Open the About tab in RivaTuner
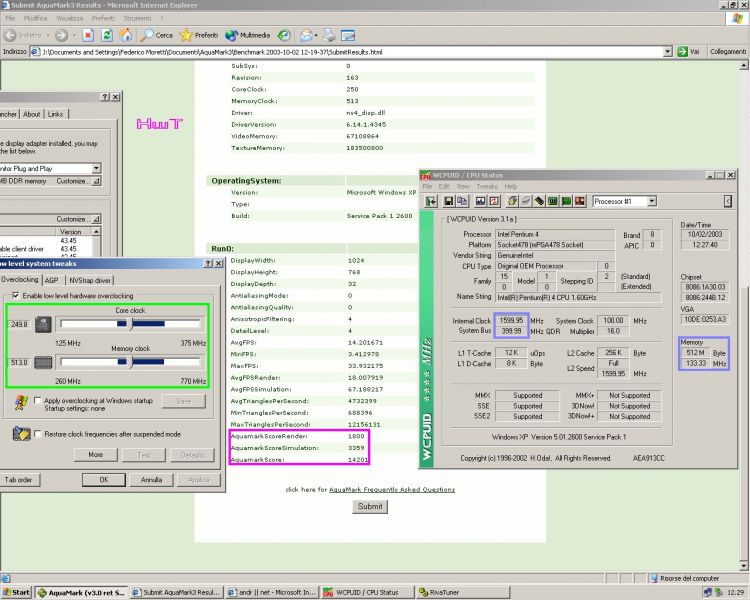 point(32,114)
